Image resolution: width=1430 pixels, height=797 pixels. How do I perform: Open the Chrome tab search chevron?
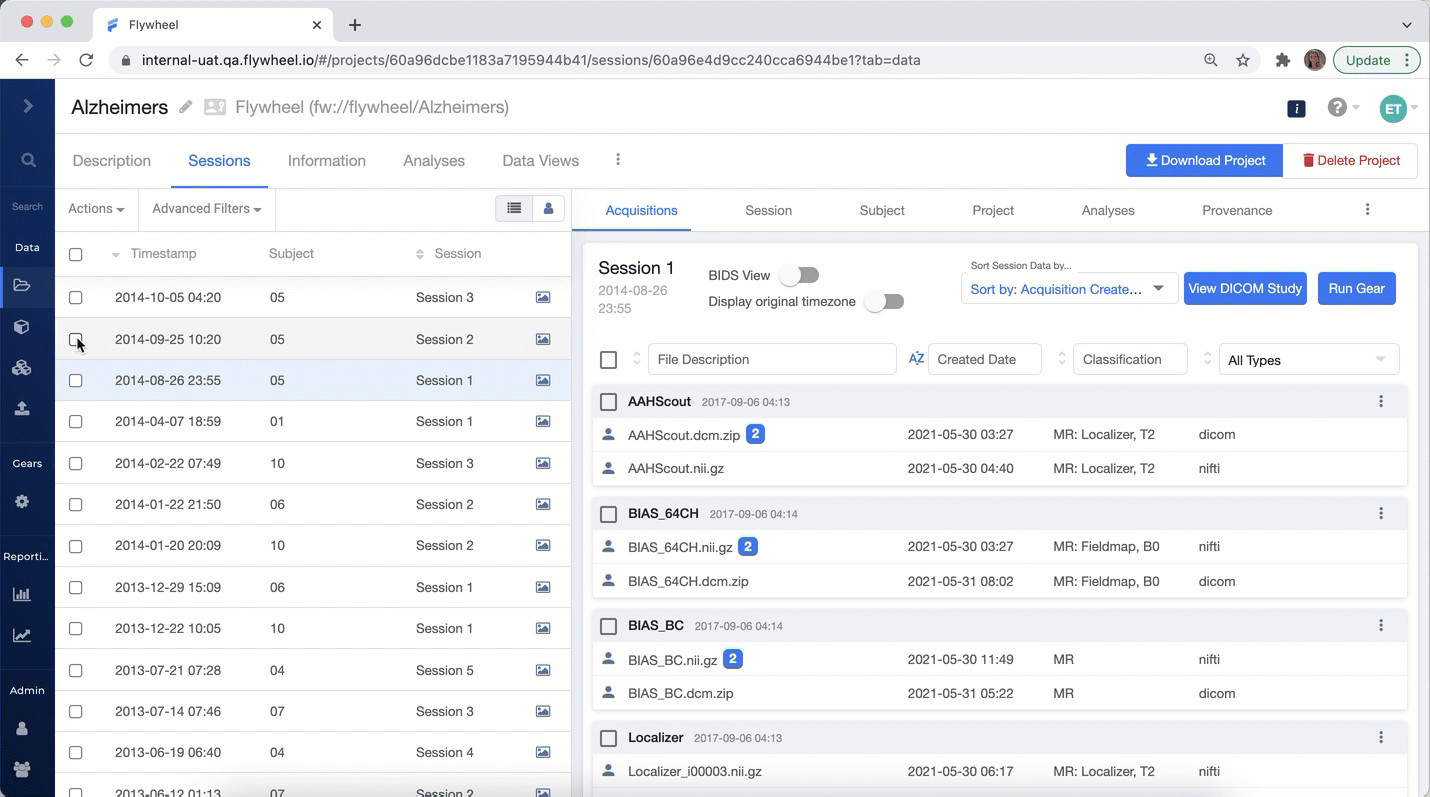(1406, 24)
